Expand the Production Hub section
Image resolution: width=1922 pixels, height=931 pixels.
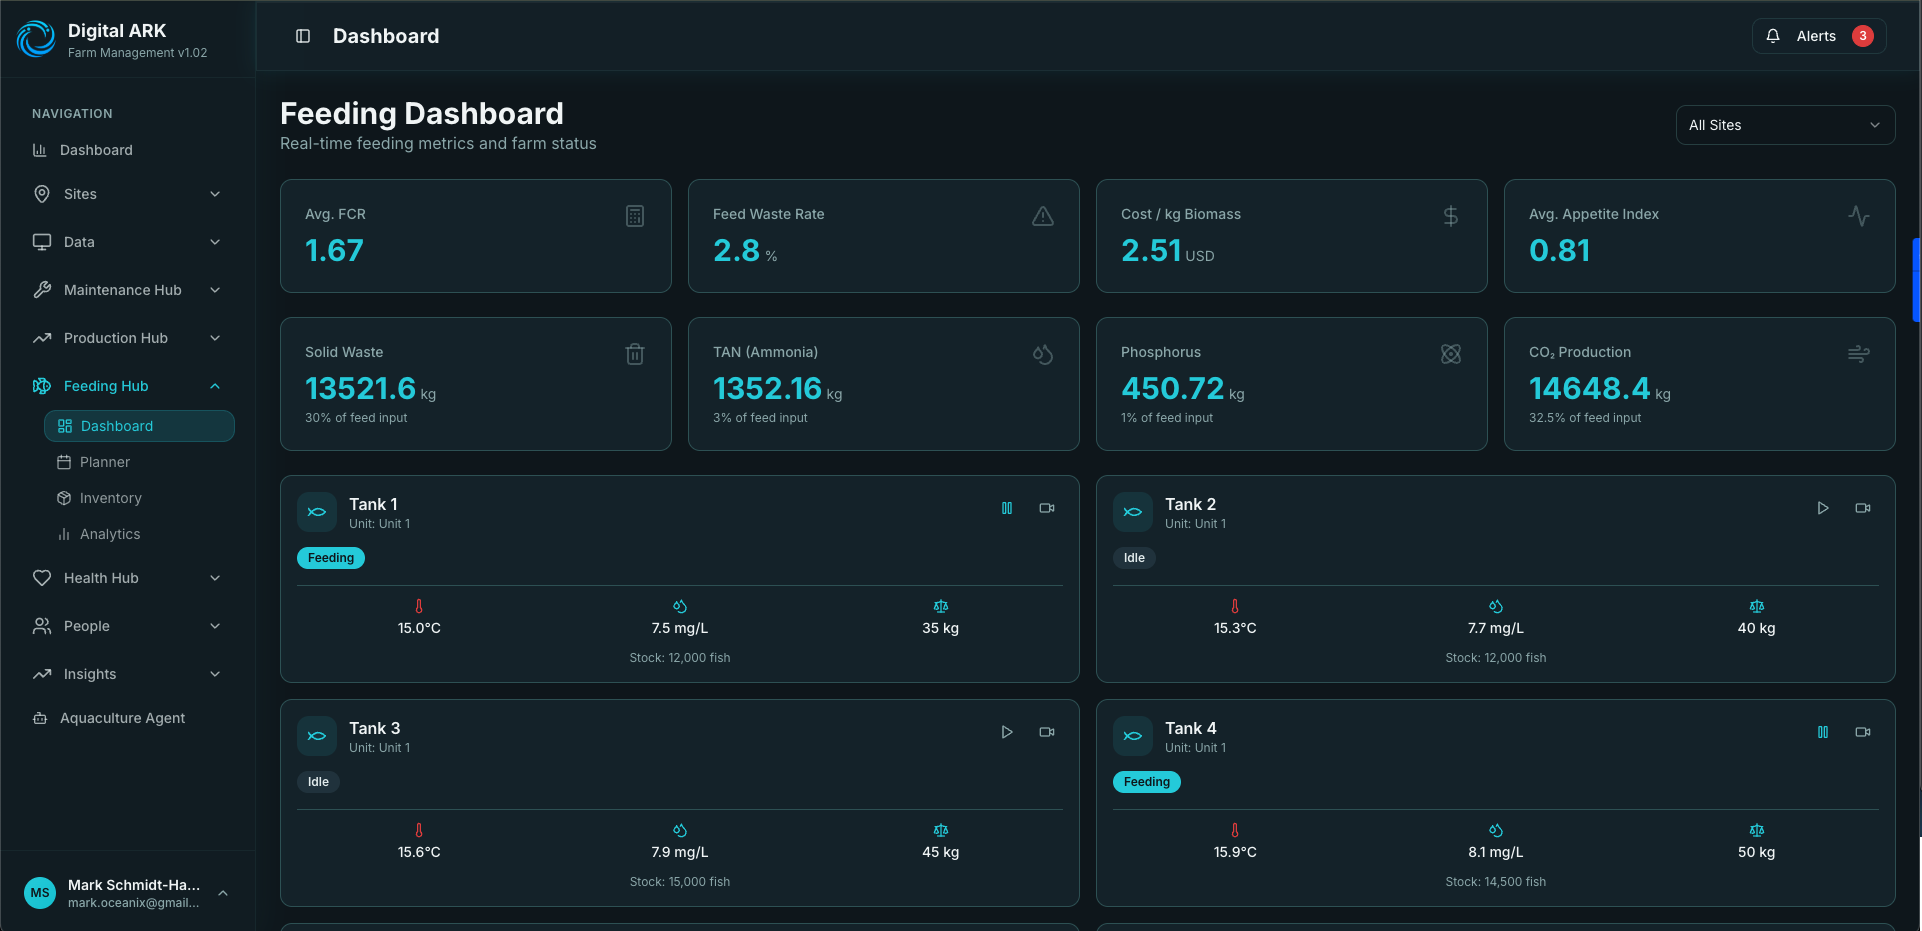tap(127, 338)
